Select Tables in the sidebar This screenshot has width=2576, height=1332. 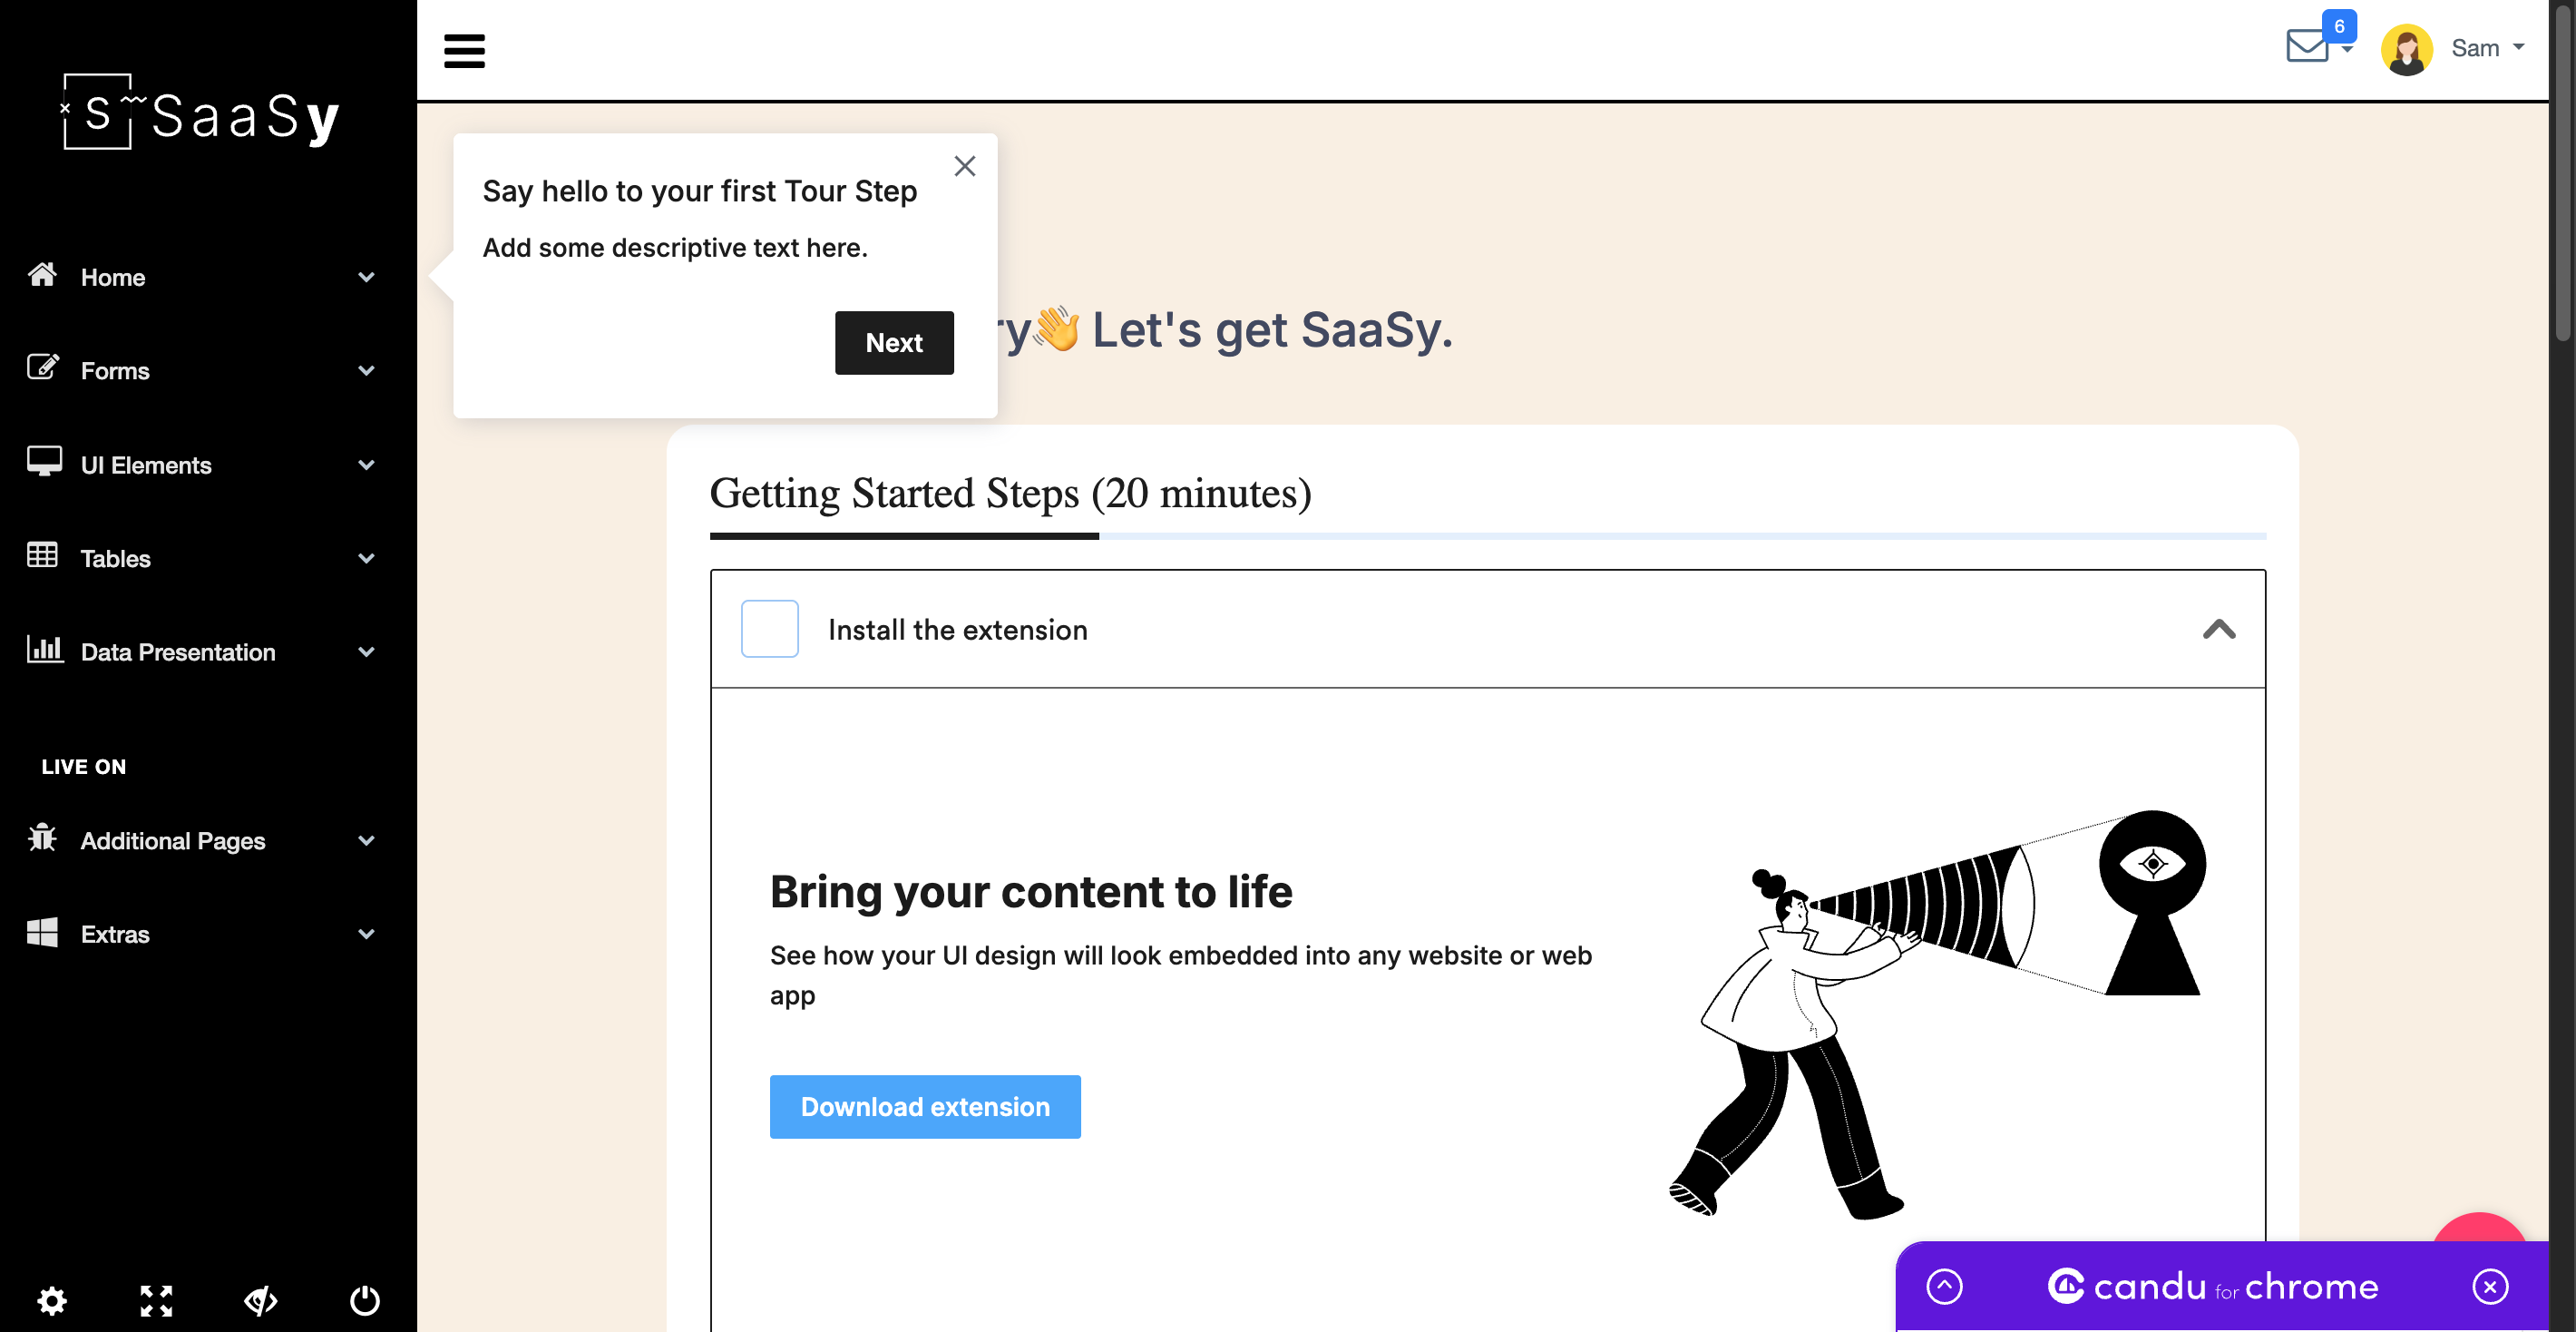[x=115, y=558]
